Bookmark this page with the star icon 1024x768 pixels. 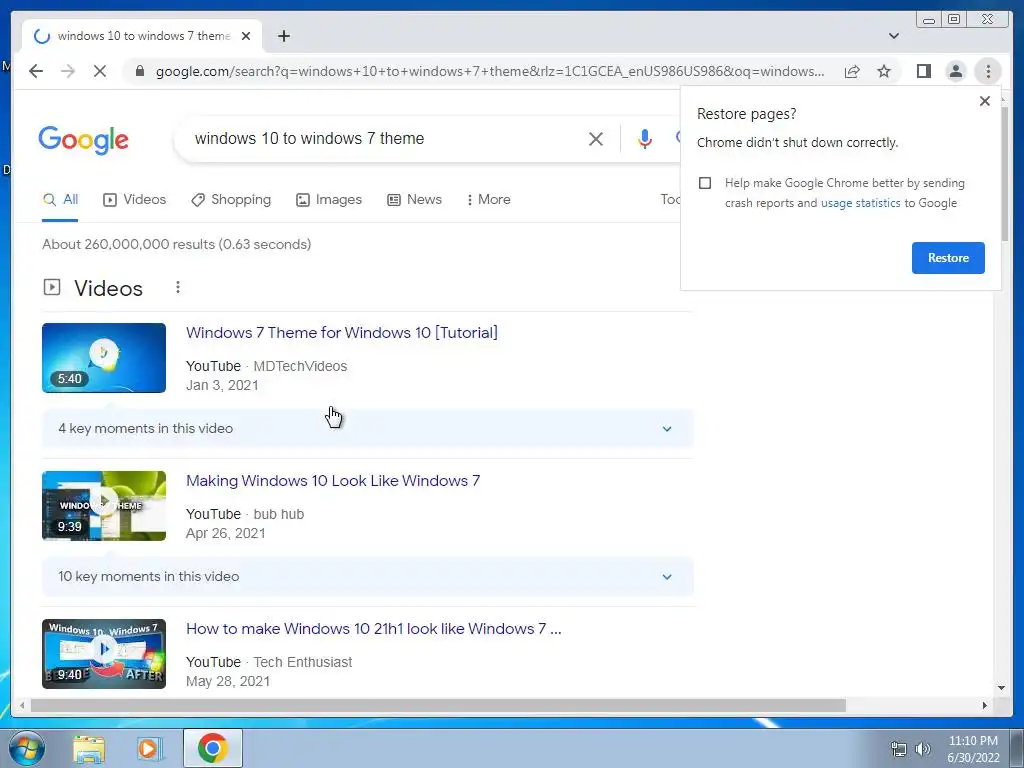coord(884,71)
